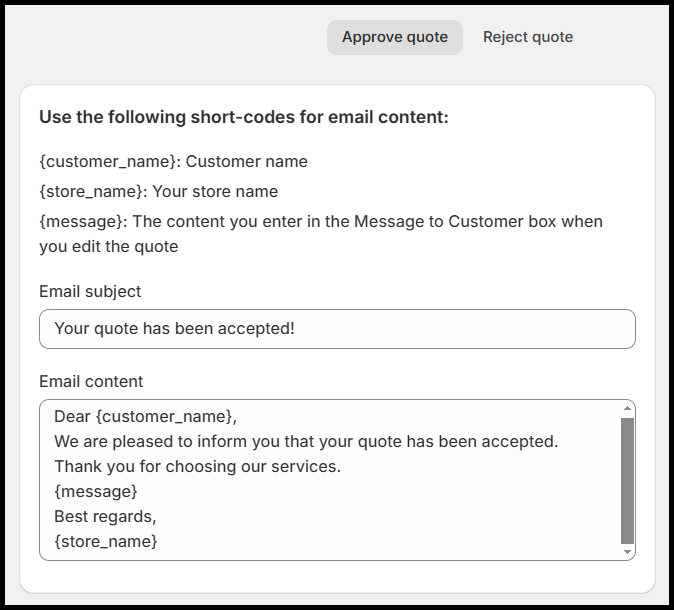Image resolution: width=674 pixels, height=610 pixels.
Task: Click the 'Email content' label
Action: [x=91, y=381]
